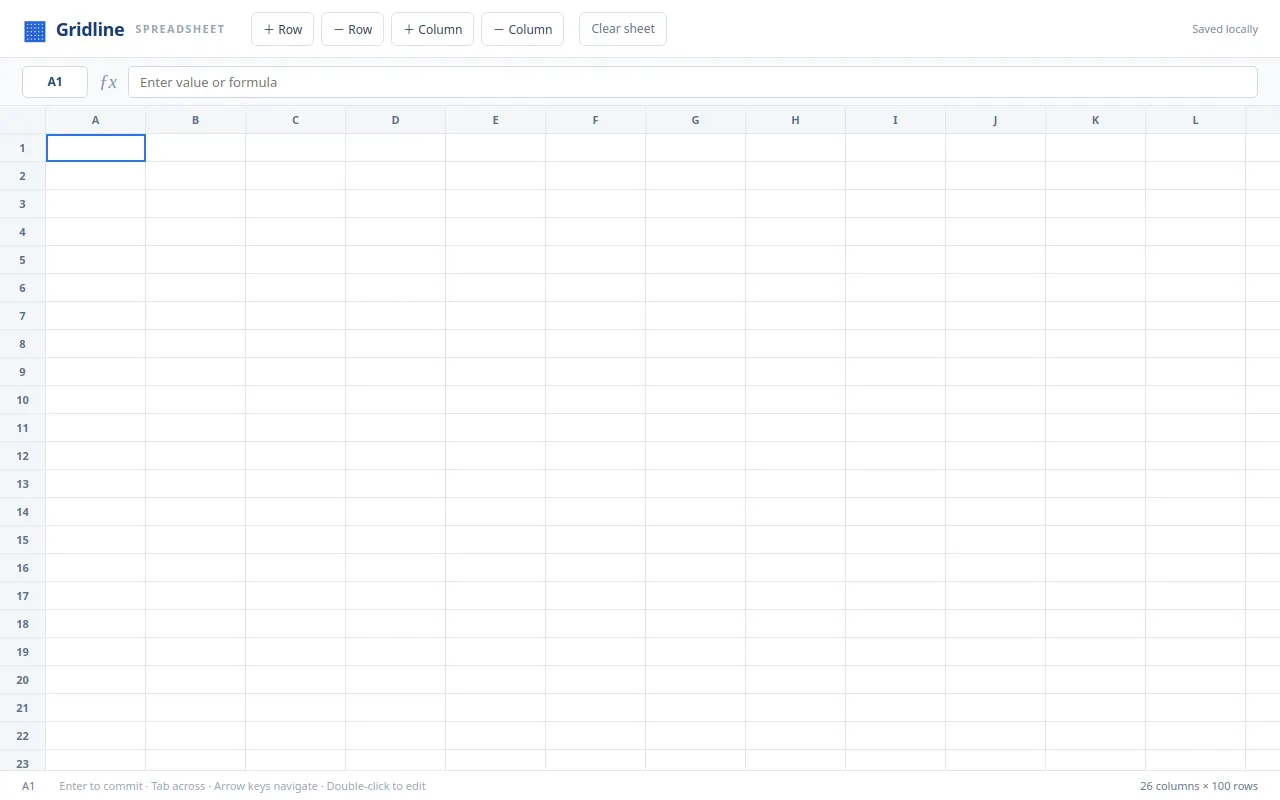Select row 5 header
The height and width of the screenshot is (800, 1280).
click(23, 260)
